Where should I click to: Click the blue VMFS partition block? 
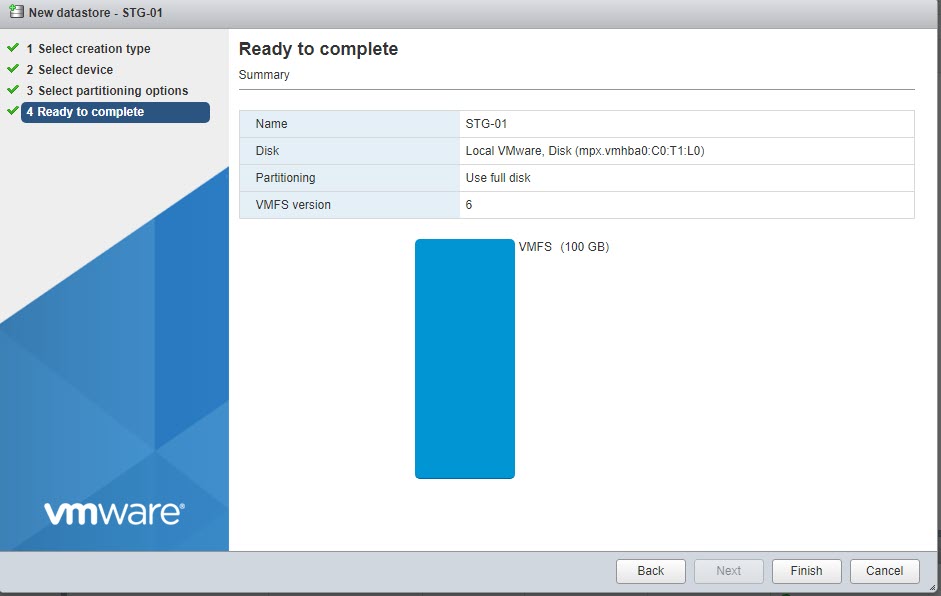pyautogui.click(x=464, y=358)
